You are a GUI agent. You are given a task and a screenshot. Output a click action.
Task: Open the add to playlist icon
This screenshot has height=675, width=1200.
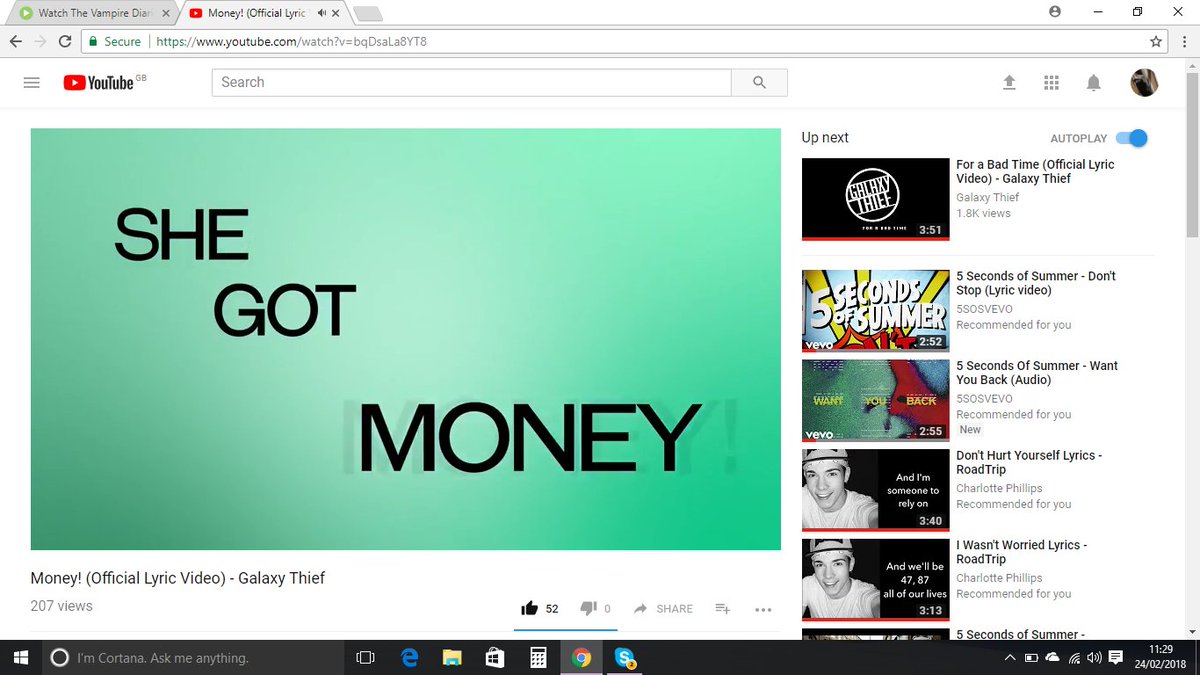click(722, 608)
